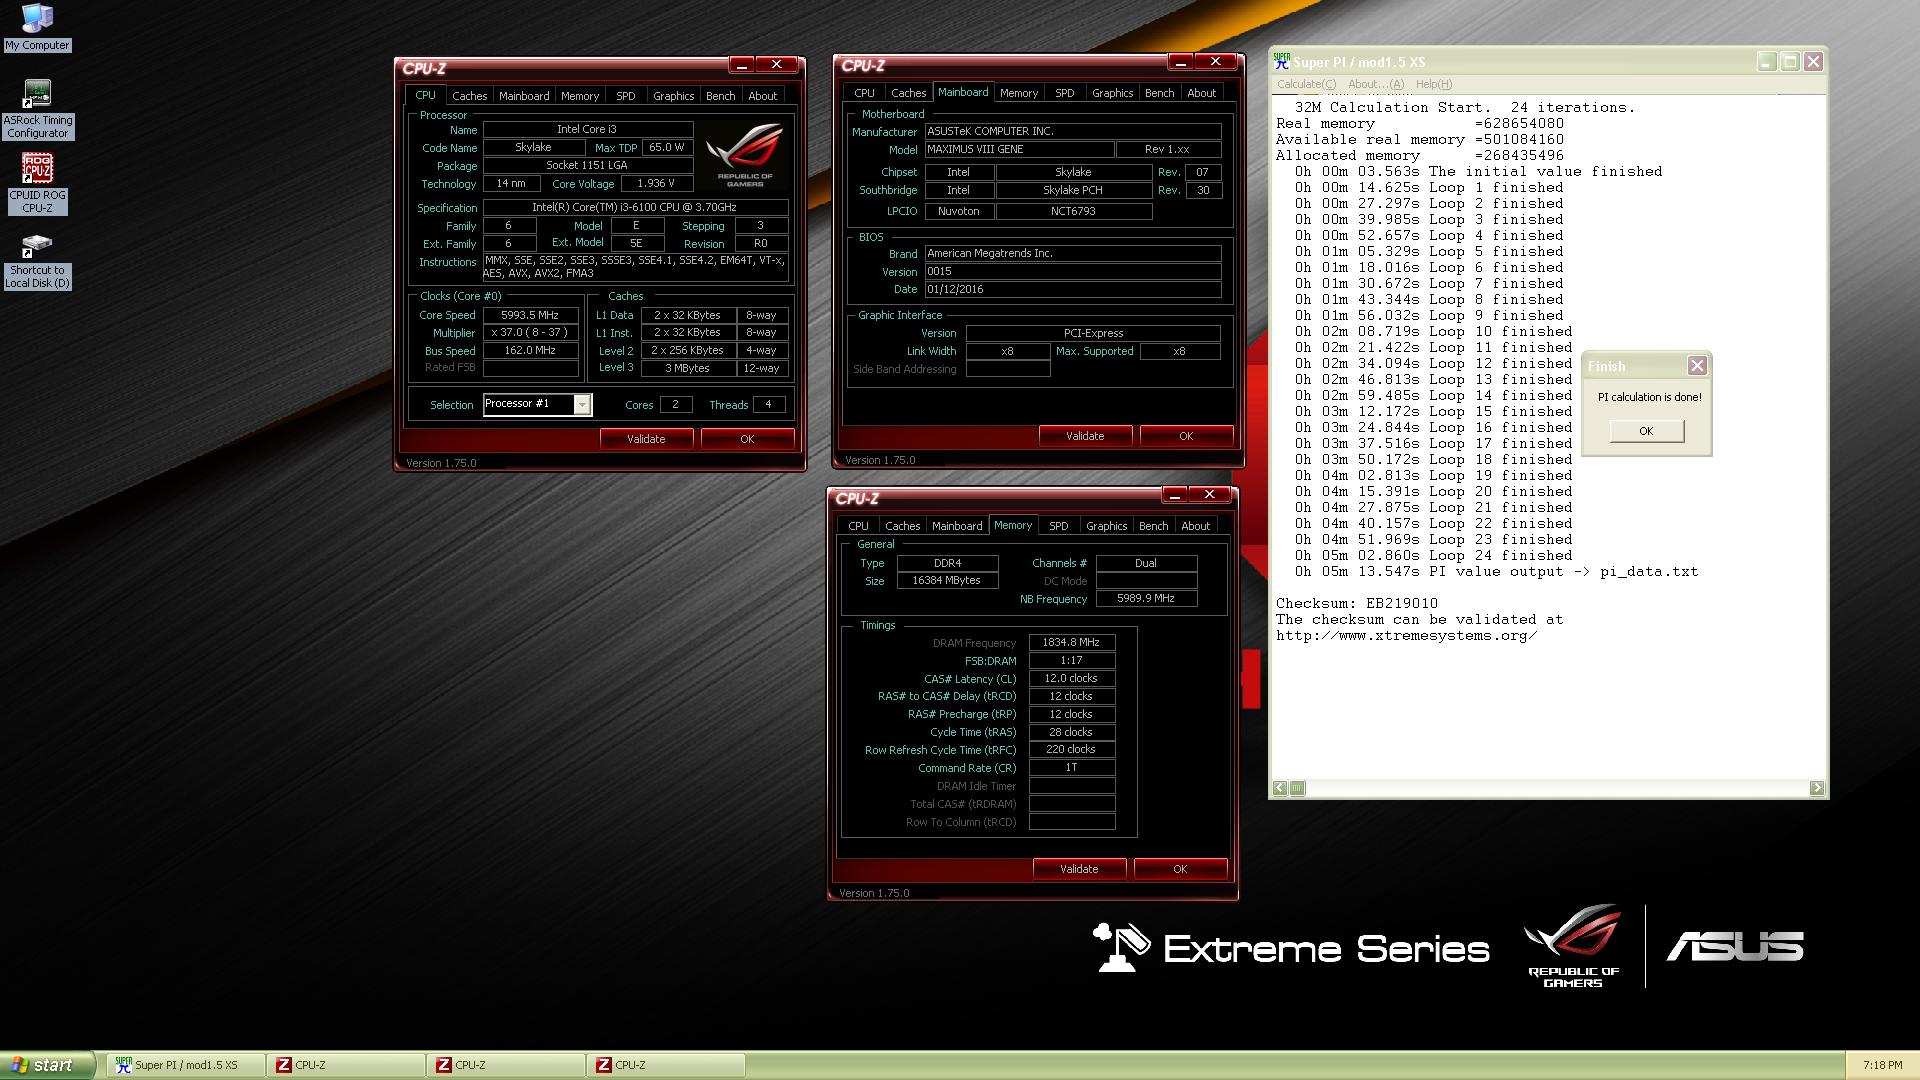1920x1080 pixels.
Task: Open SPD tab in CPU window
Action: [x=626, y=96]
